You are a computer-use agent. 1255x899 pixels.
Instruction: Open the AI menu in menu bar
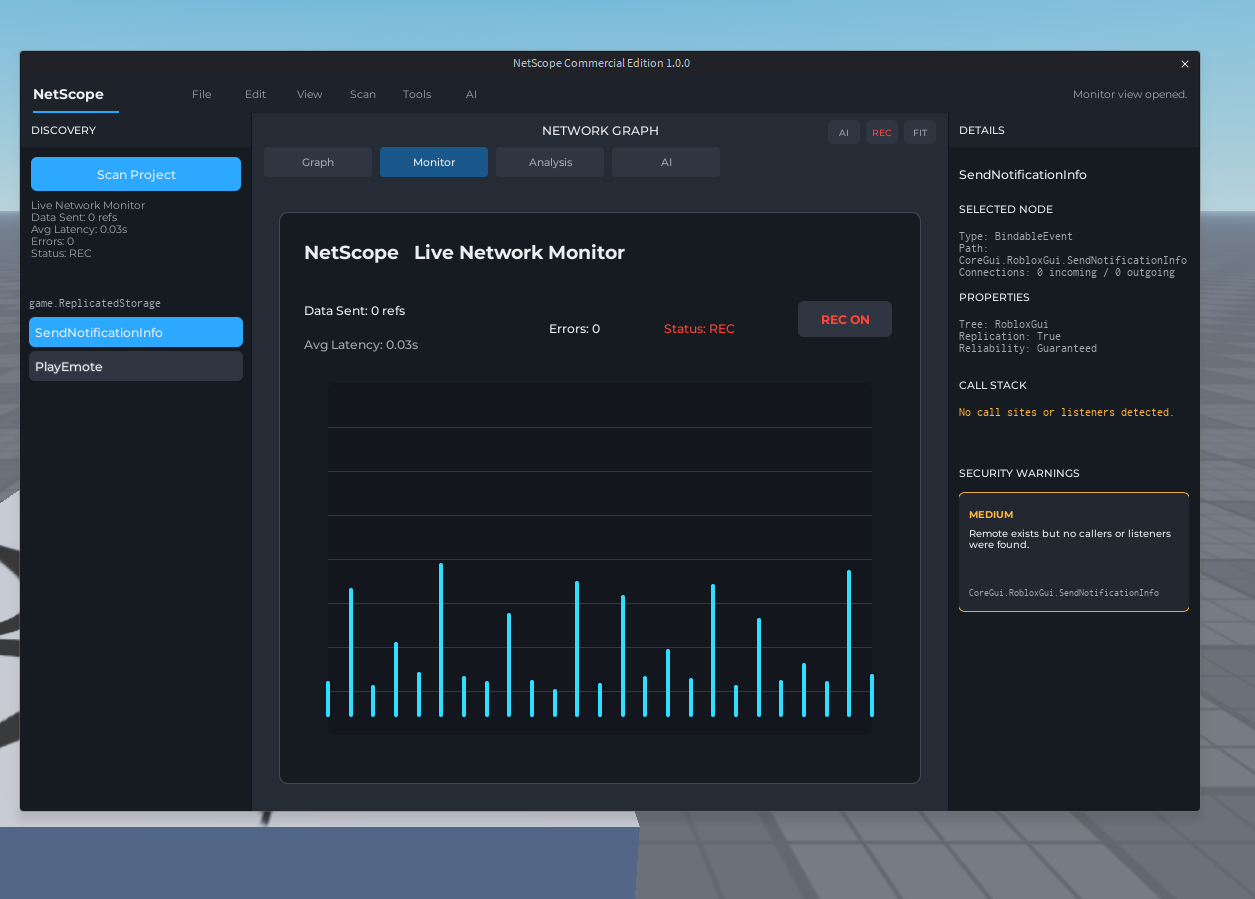(471, 94)
